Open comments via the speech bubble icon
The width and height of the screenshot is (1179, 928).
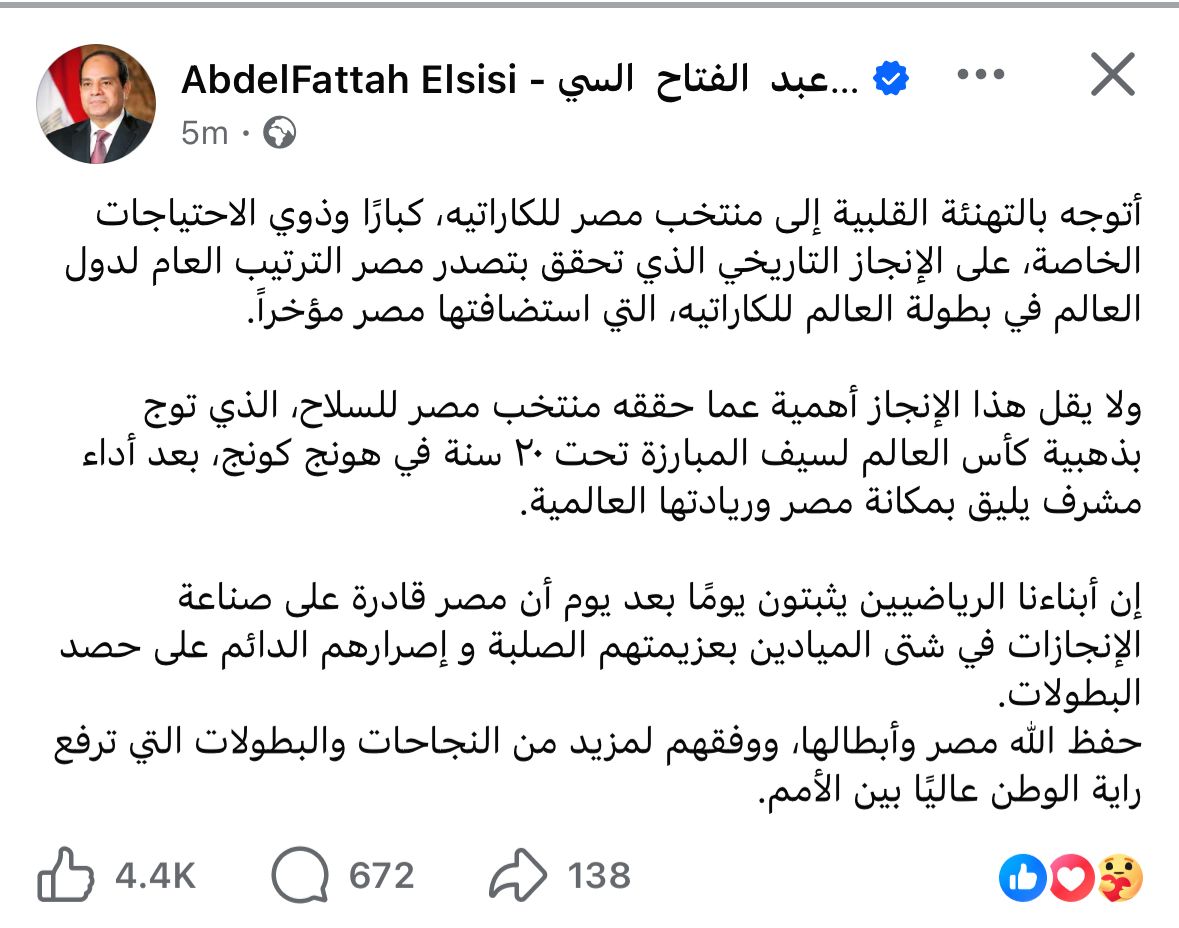point(300,877)
